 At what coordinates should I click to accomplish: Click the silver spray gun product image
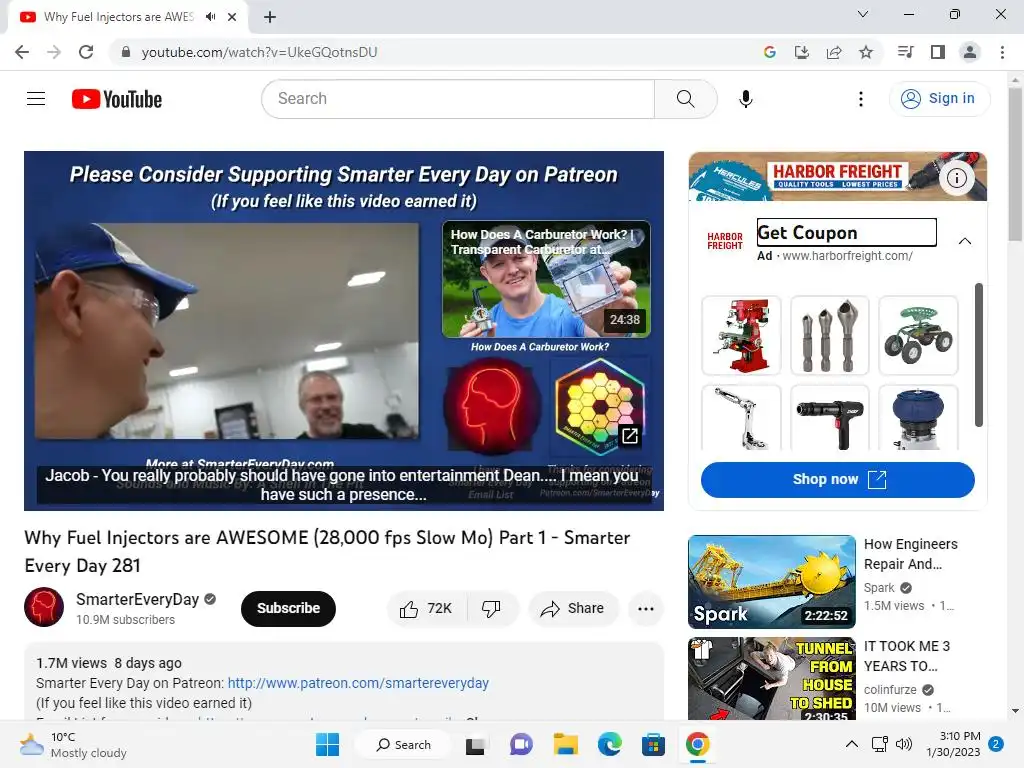click(x=741, y=417)
